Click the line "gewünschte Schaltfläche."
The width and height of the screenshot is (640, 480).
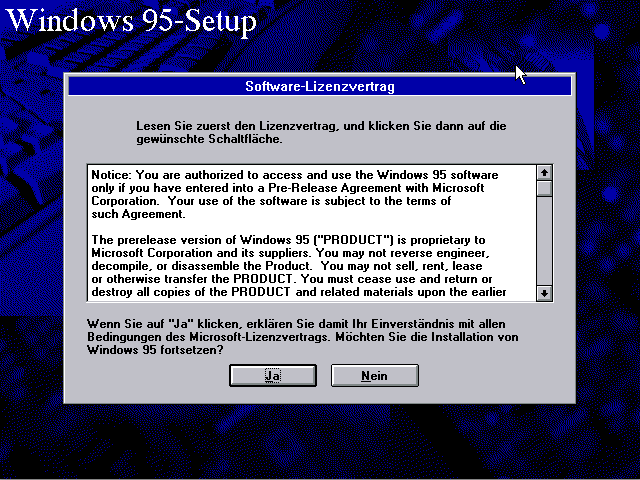[x=209, y=139]
